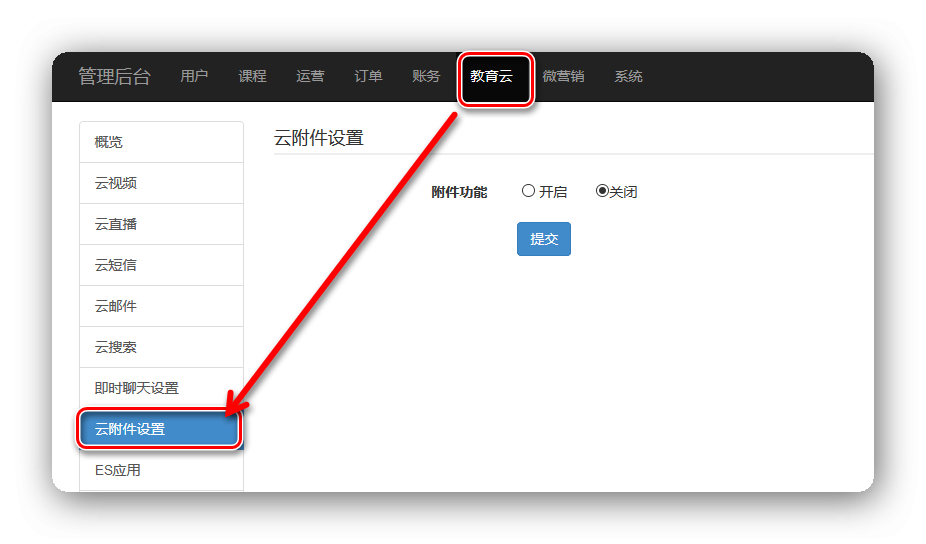Click the 管理后台 brand link
The width and height of the screenshot is (926, 544).
click(114, 77)
